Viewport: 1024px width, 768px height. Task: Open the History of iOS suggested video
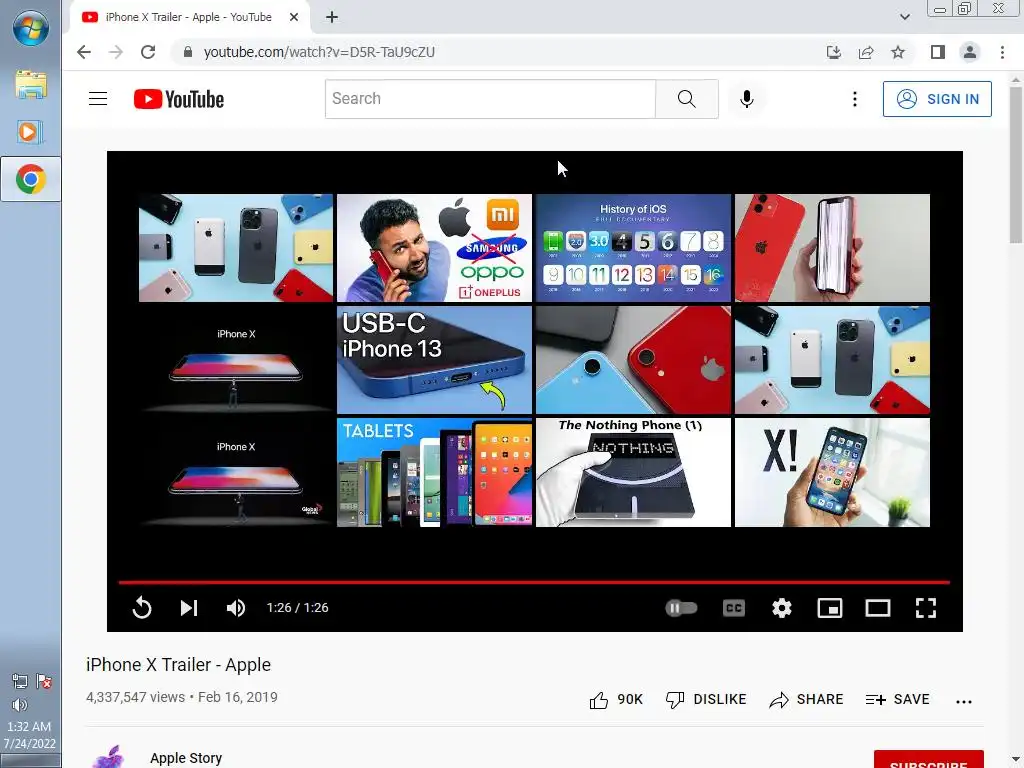(633, 248)
